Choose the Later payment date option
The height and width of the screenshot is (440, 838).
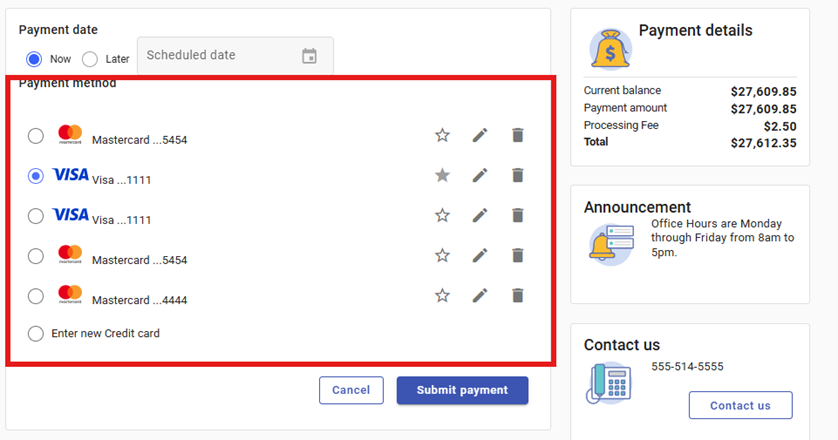(x=90, y=58)
